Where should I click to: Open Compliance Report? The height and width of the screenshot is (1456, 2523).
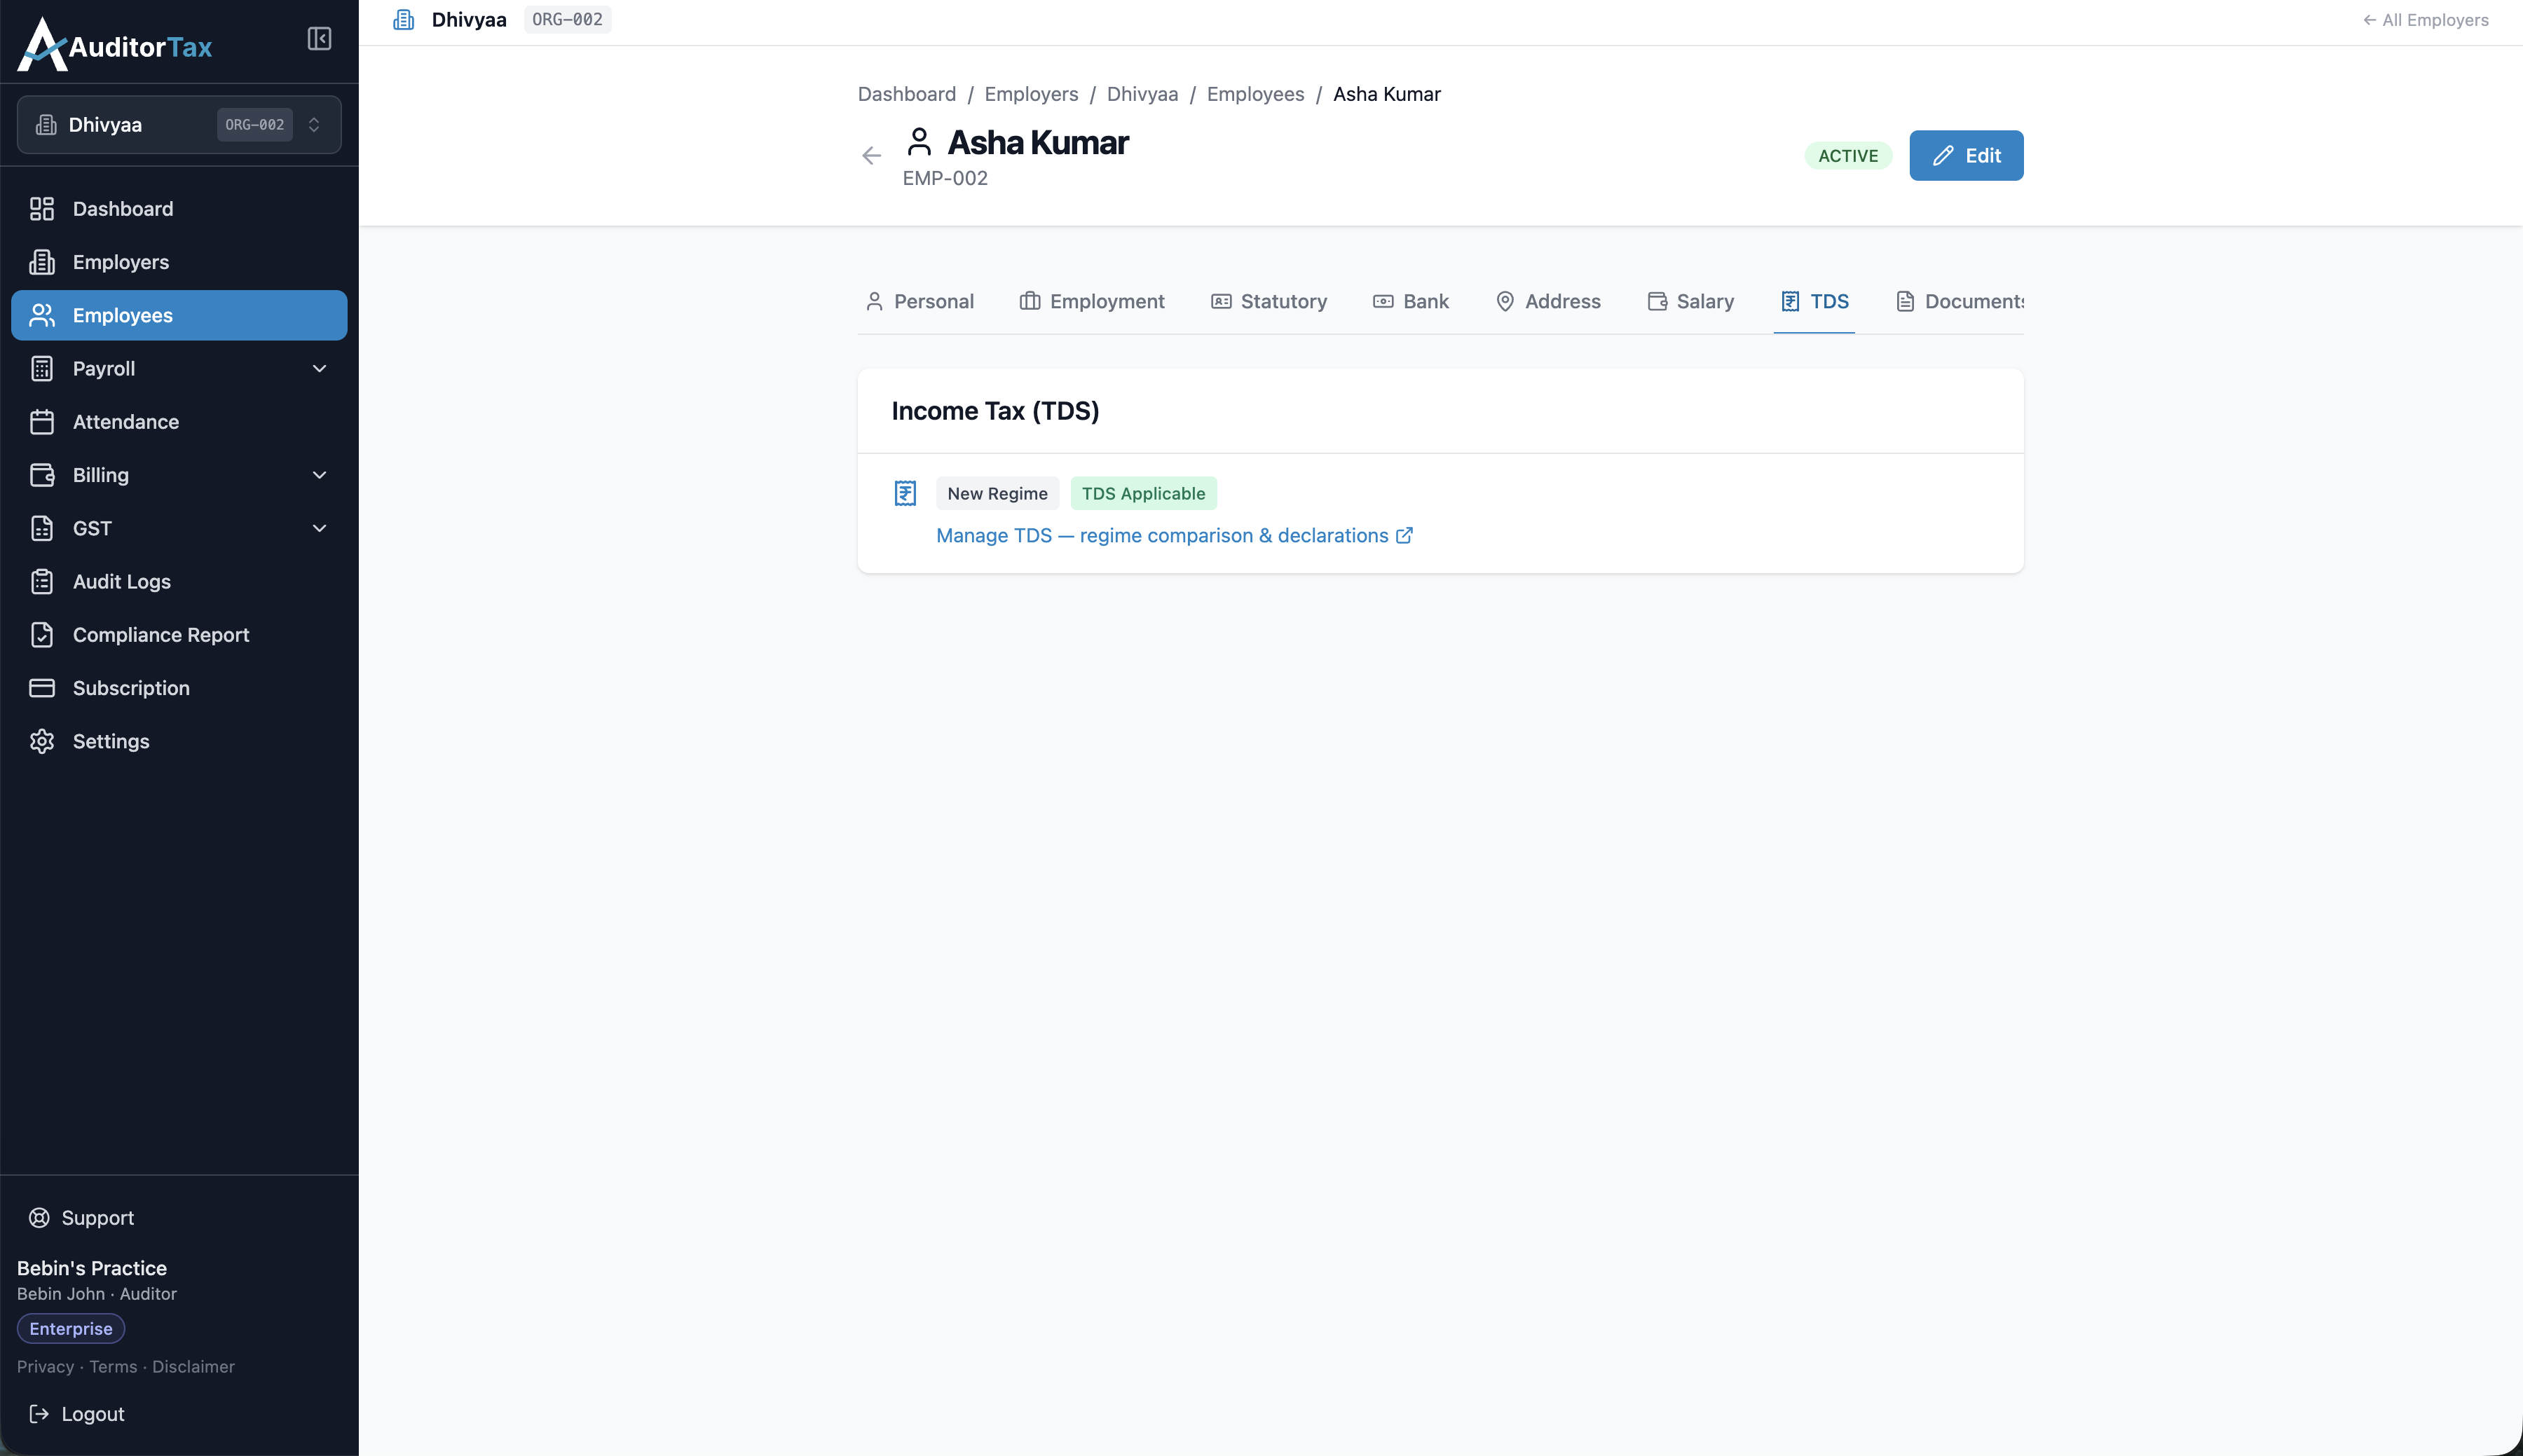coord(179,635)
